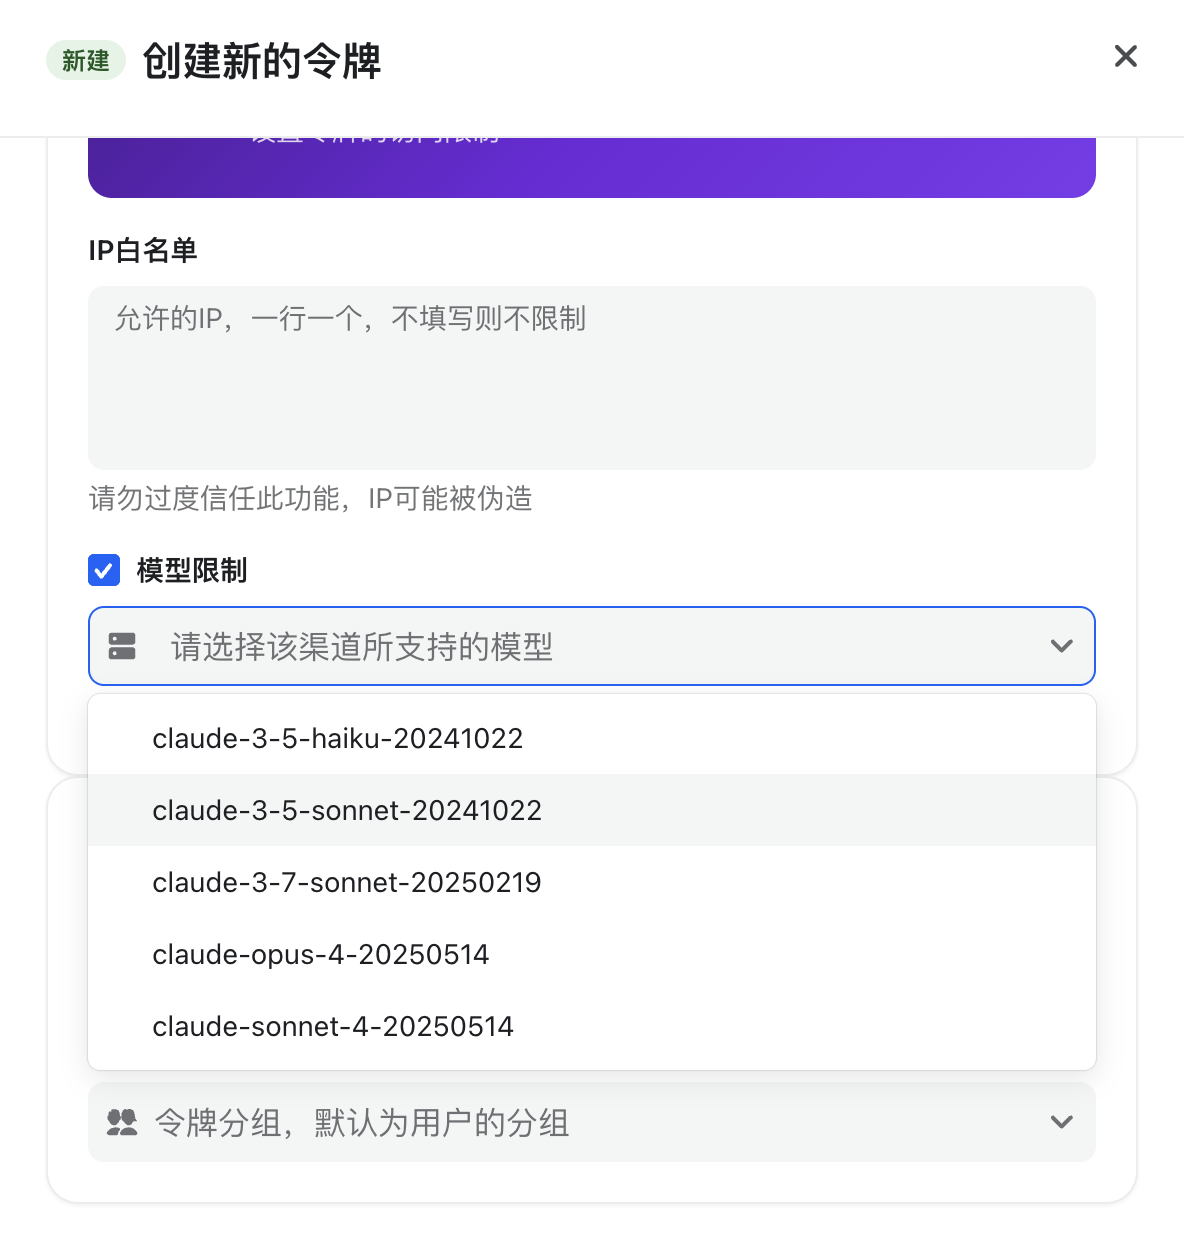
Task: Click the IP白名单 text area
Action: point(592,378)
